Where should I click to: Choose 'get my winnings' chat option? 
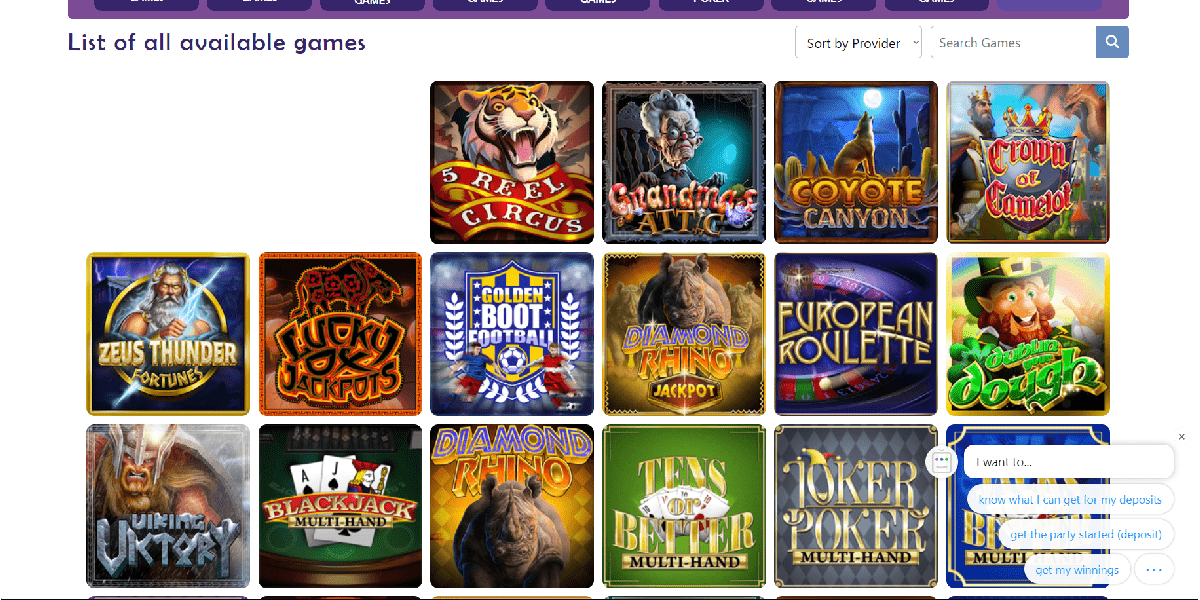pyautogui.click(x=1077, y=570)
